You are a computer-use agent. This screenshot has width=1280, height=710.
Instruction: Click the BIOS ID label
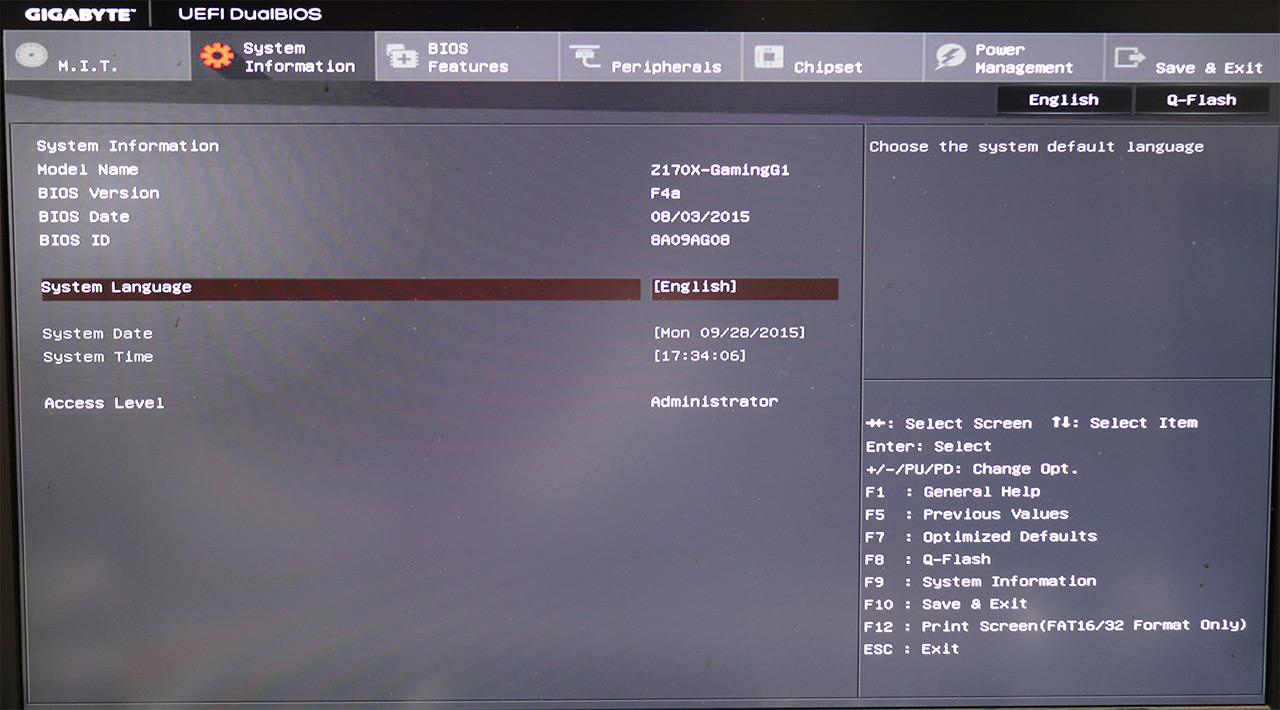pos(74,241)
